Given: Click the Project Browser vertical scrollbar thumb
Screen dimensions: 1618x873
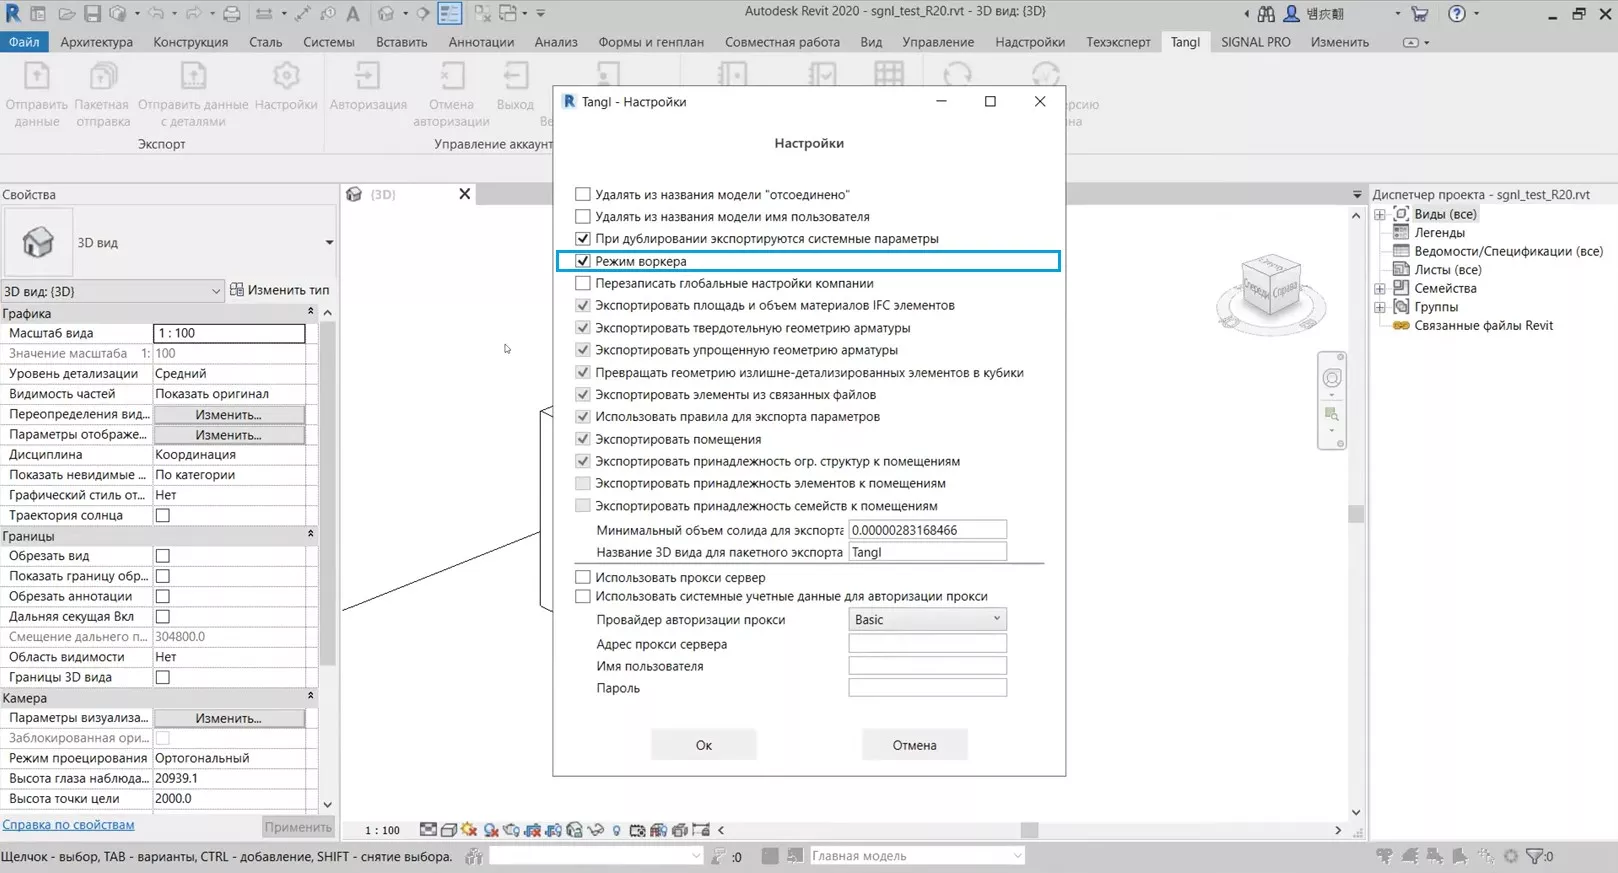Looking at the screenshot, I should [1356, 514].
